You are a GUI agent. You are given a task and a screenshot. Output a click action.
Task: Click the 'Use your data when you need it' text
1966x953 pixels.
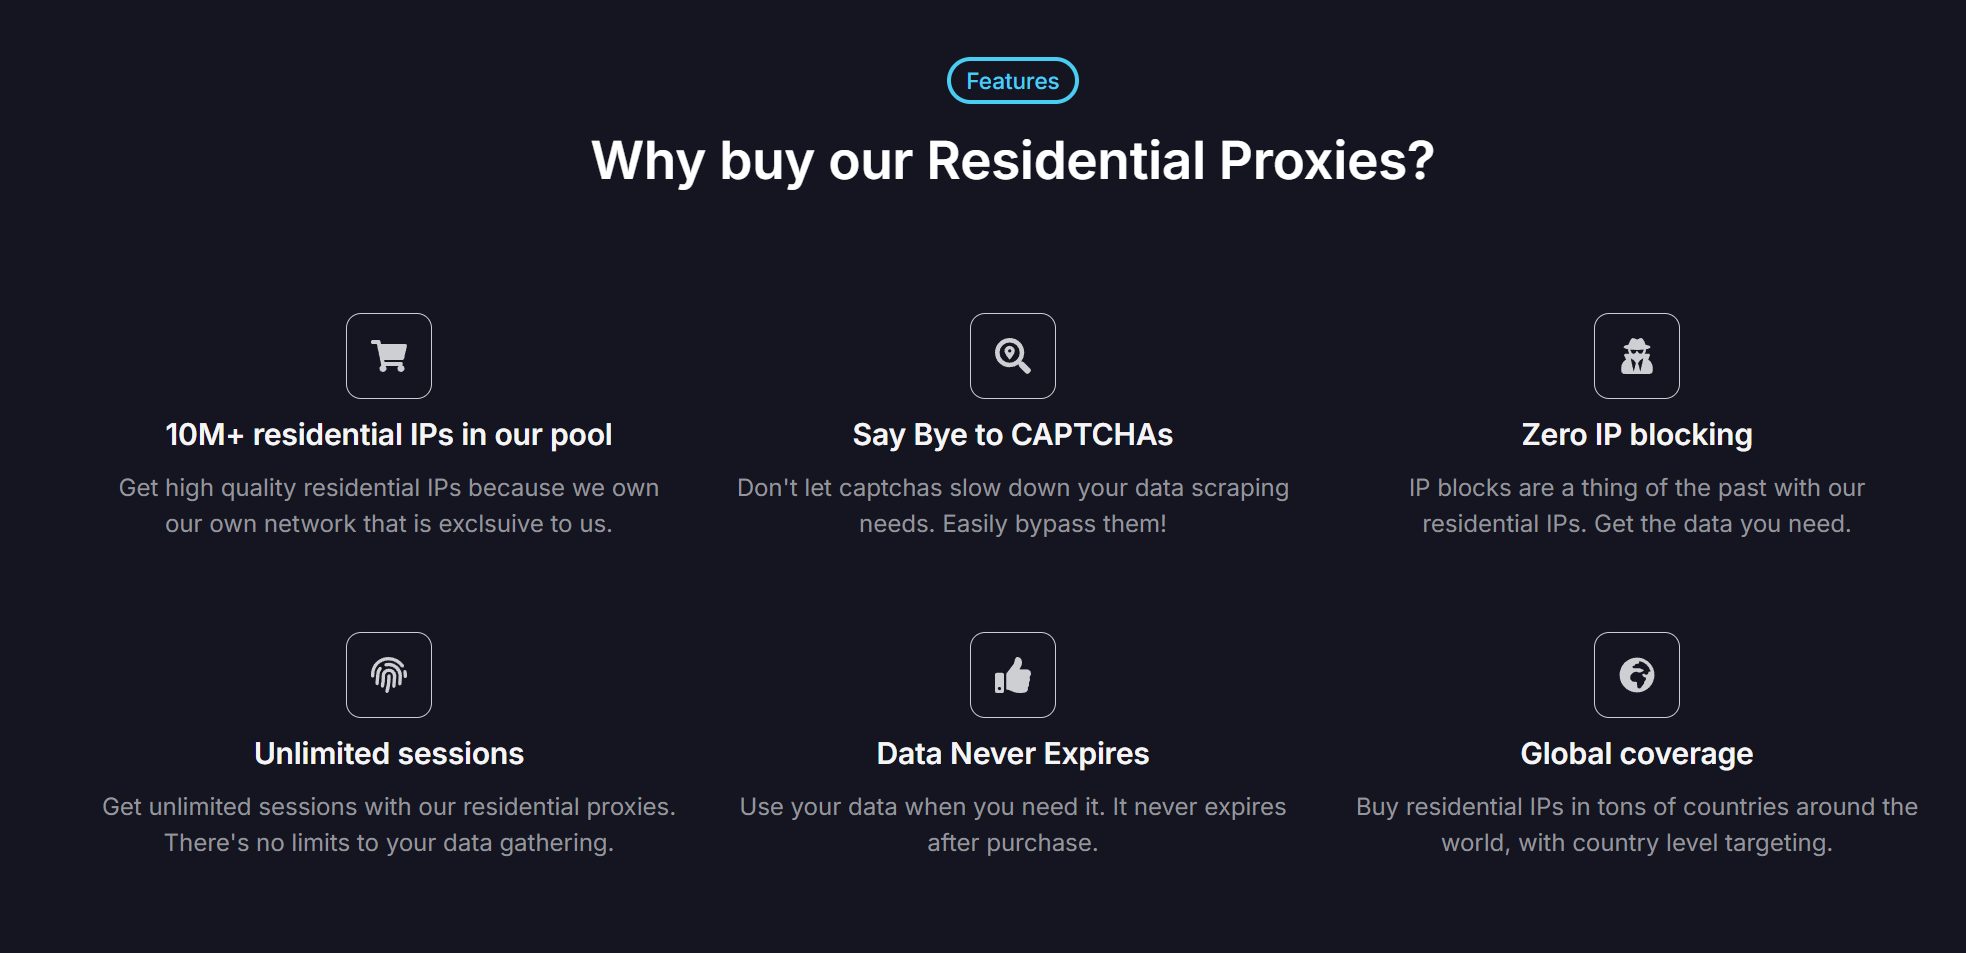click(1012, 825)
